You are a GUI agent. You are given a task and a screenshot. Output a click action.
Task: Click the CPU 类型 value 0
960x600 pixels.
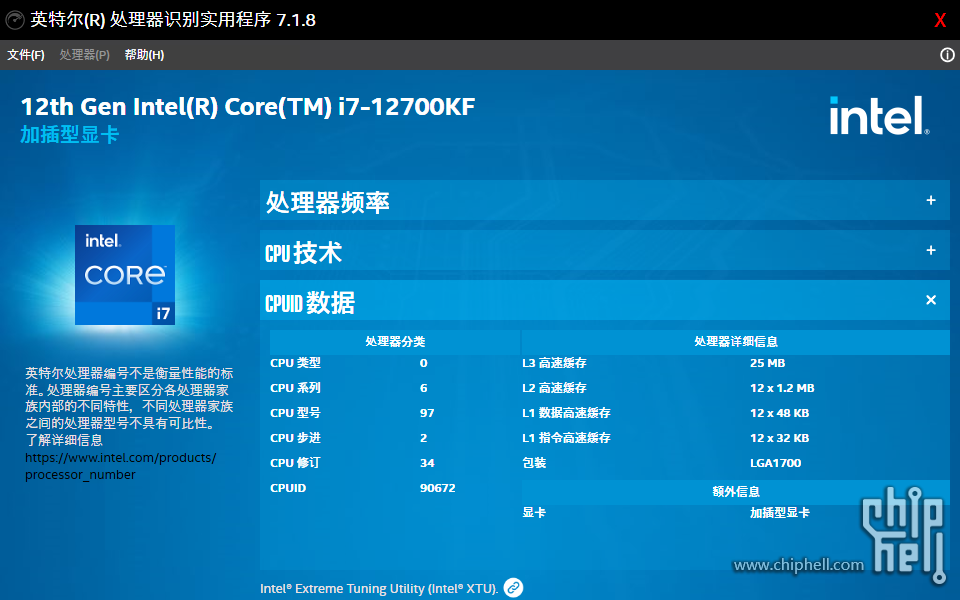tap(424, 363)
